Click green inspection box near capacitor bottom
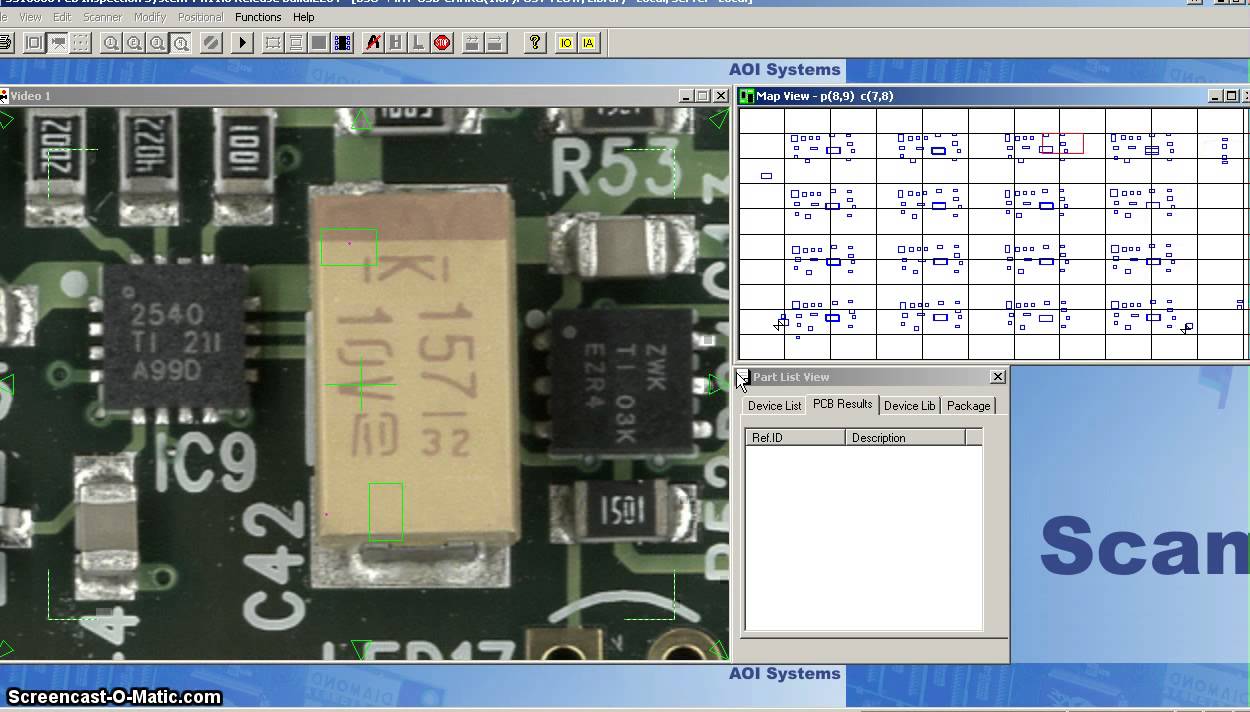1250x712 pixels. pos(386,512)
